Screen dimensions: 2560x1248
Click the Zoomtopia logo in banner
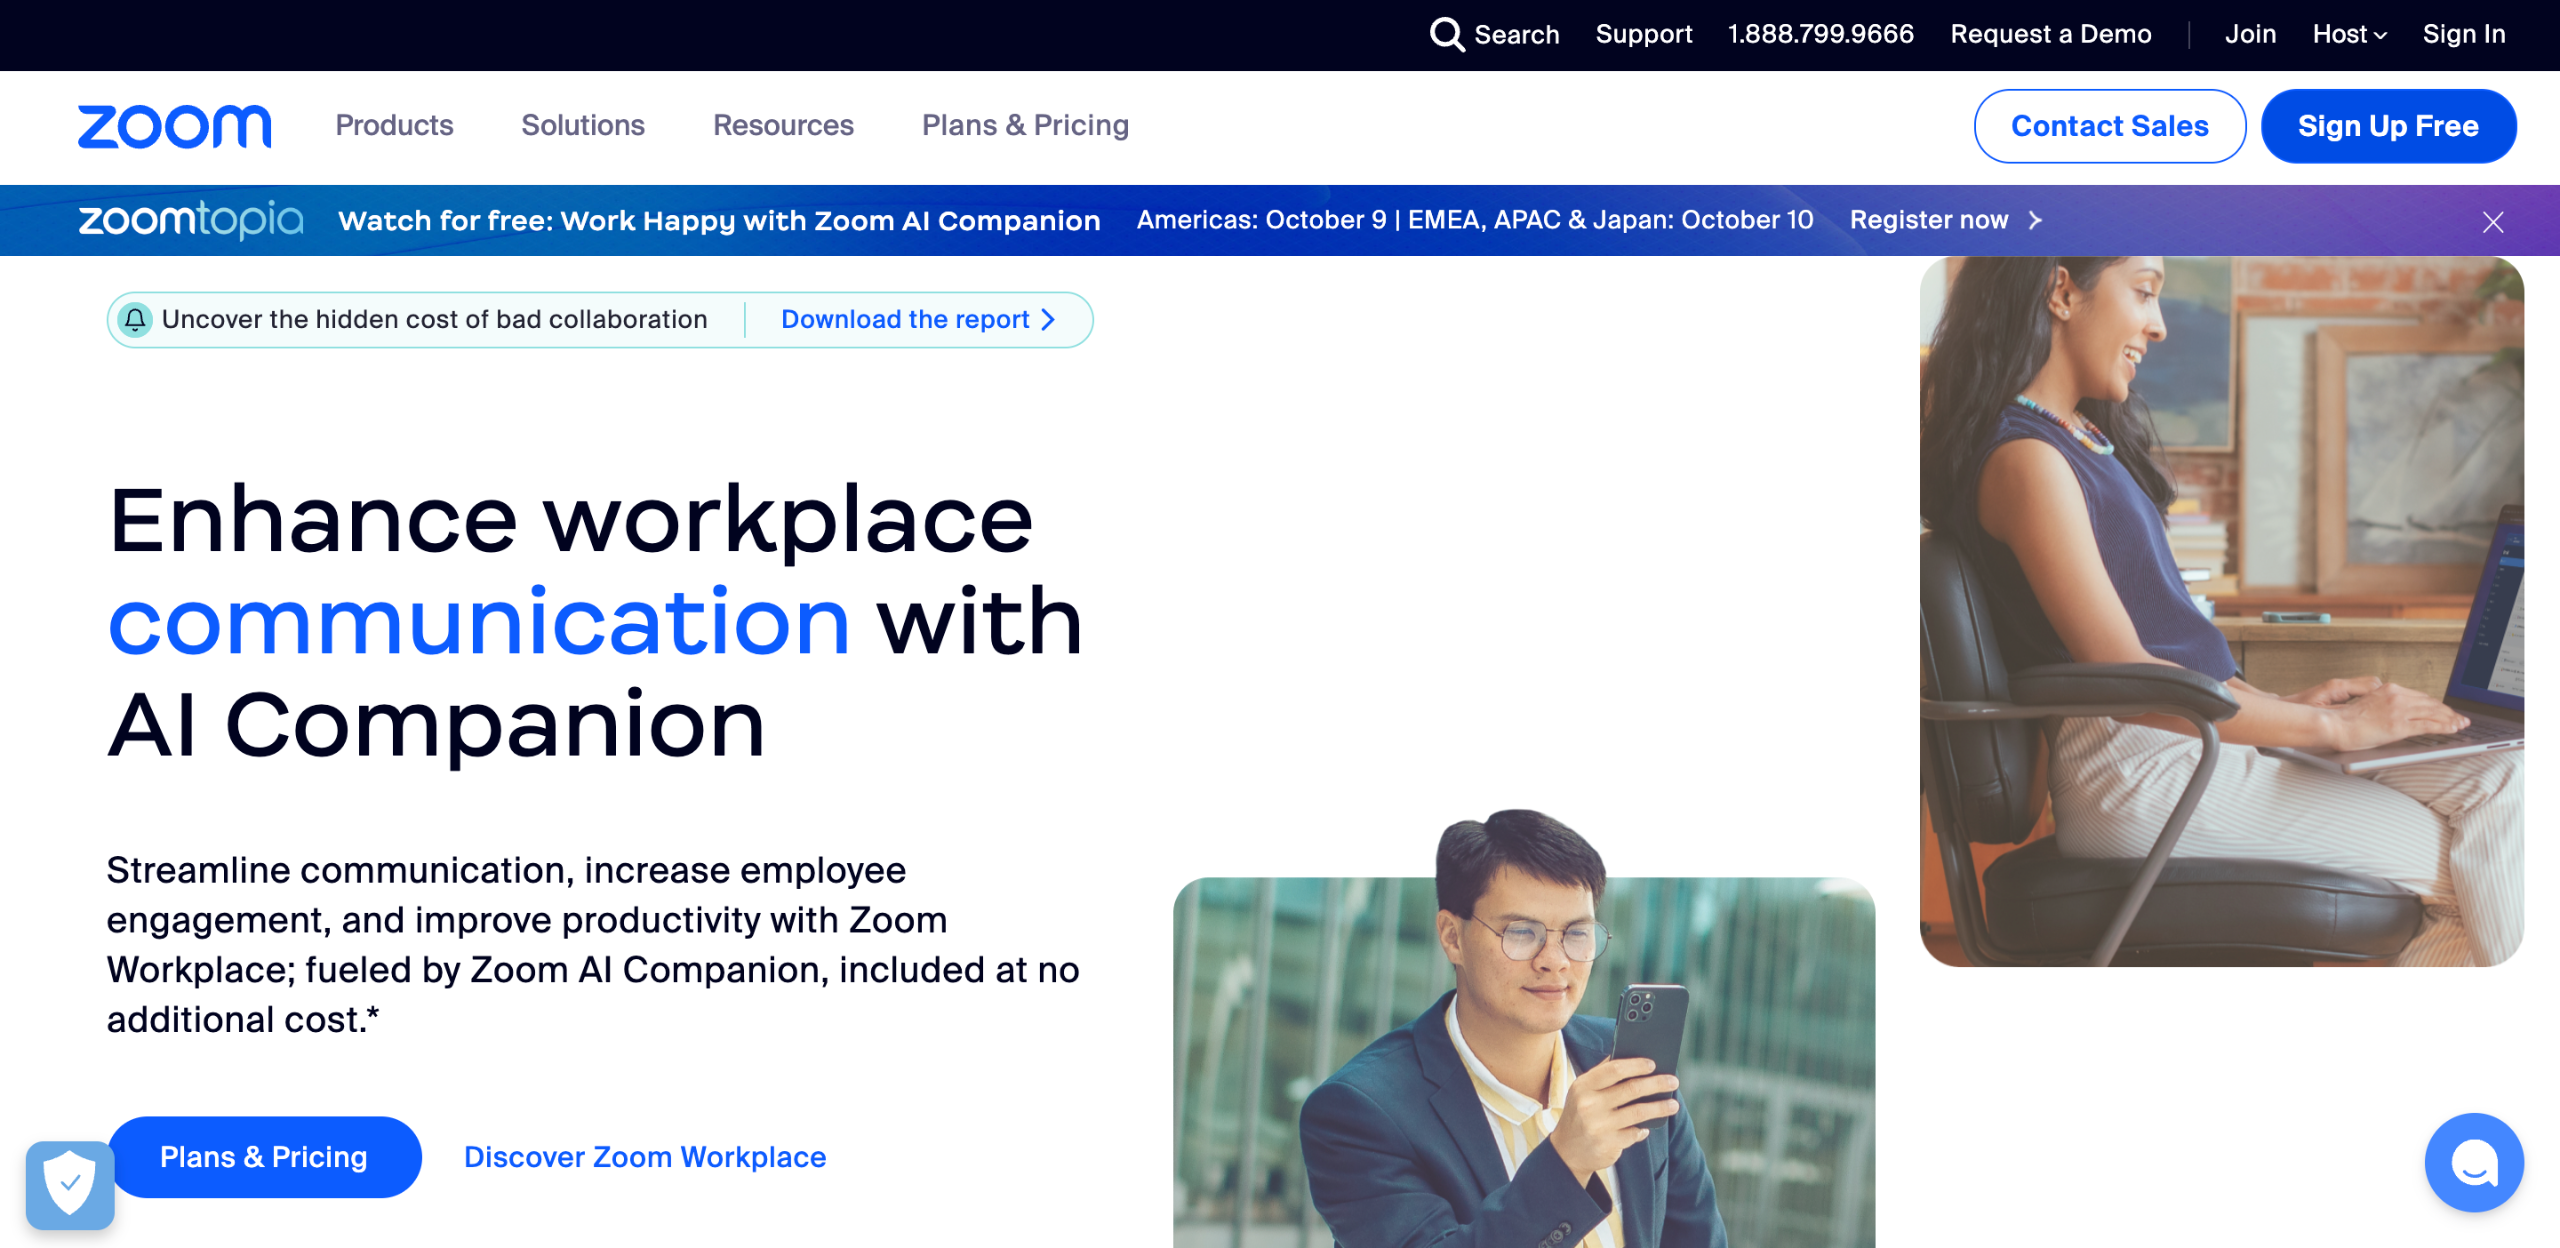(190, 220)
